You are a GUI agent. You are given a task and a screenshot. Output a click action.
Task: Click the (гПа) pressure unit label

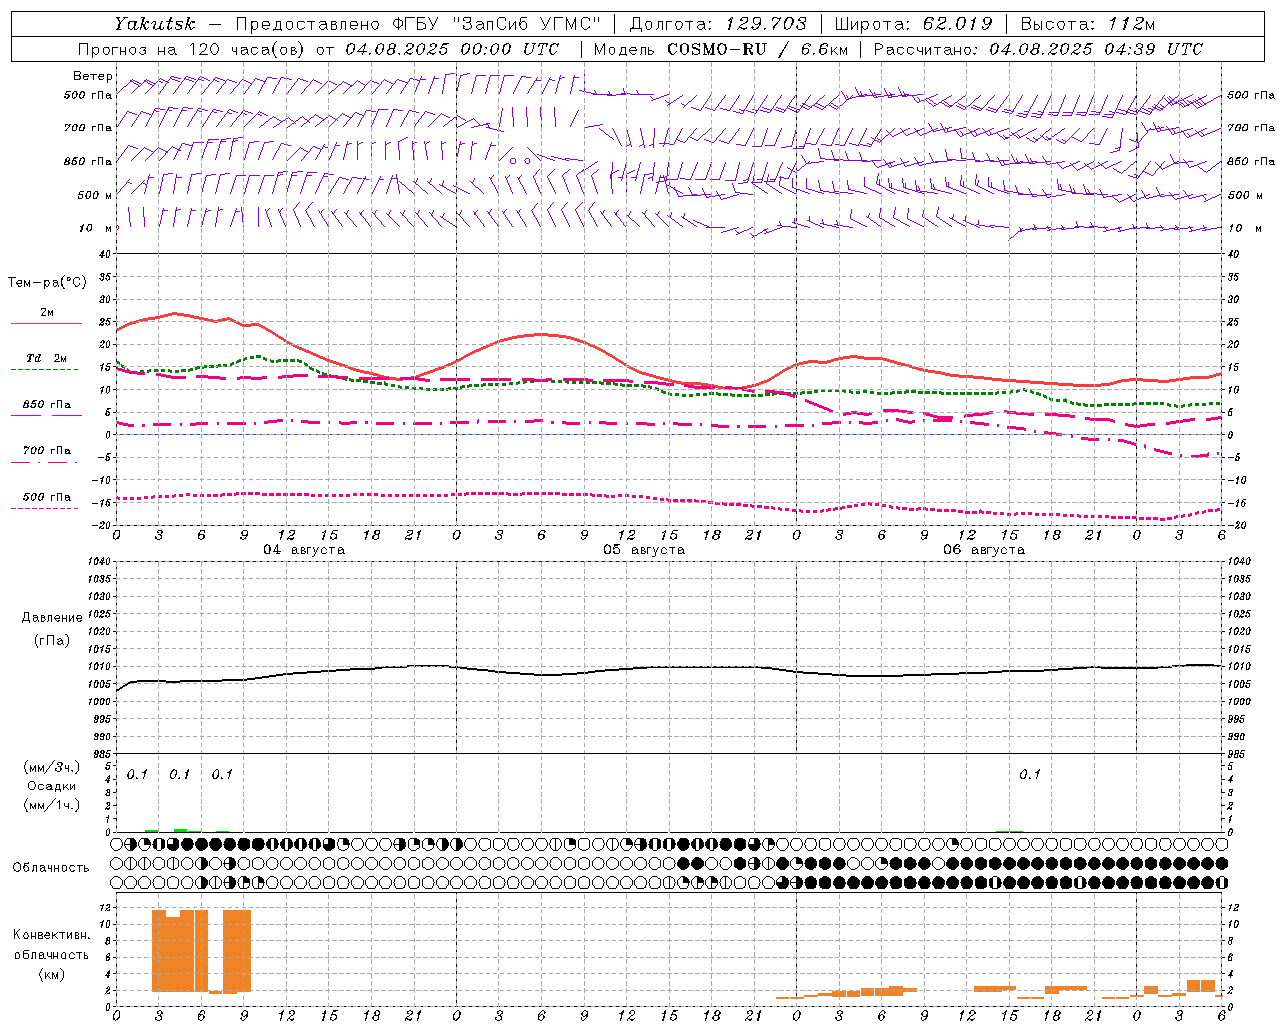[52, 641]
